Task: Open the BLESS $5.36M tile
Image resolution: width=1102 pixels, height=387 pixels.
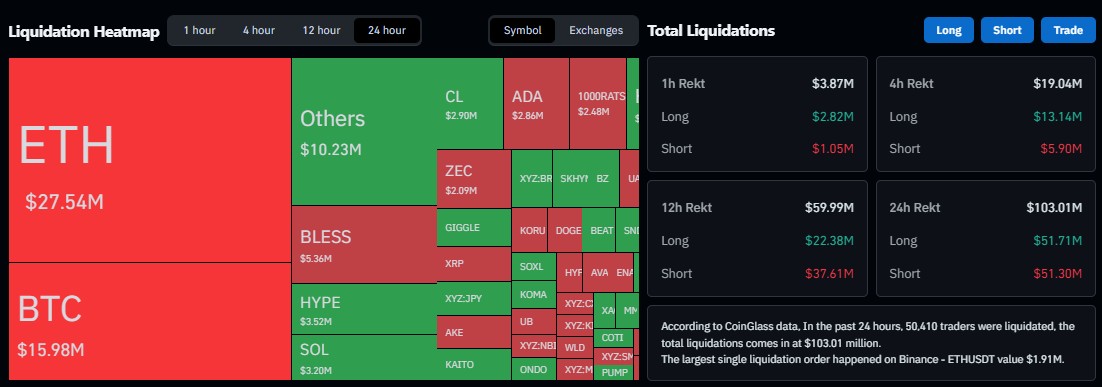Action: (364, 244)
